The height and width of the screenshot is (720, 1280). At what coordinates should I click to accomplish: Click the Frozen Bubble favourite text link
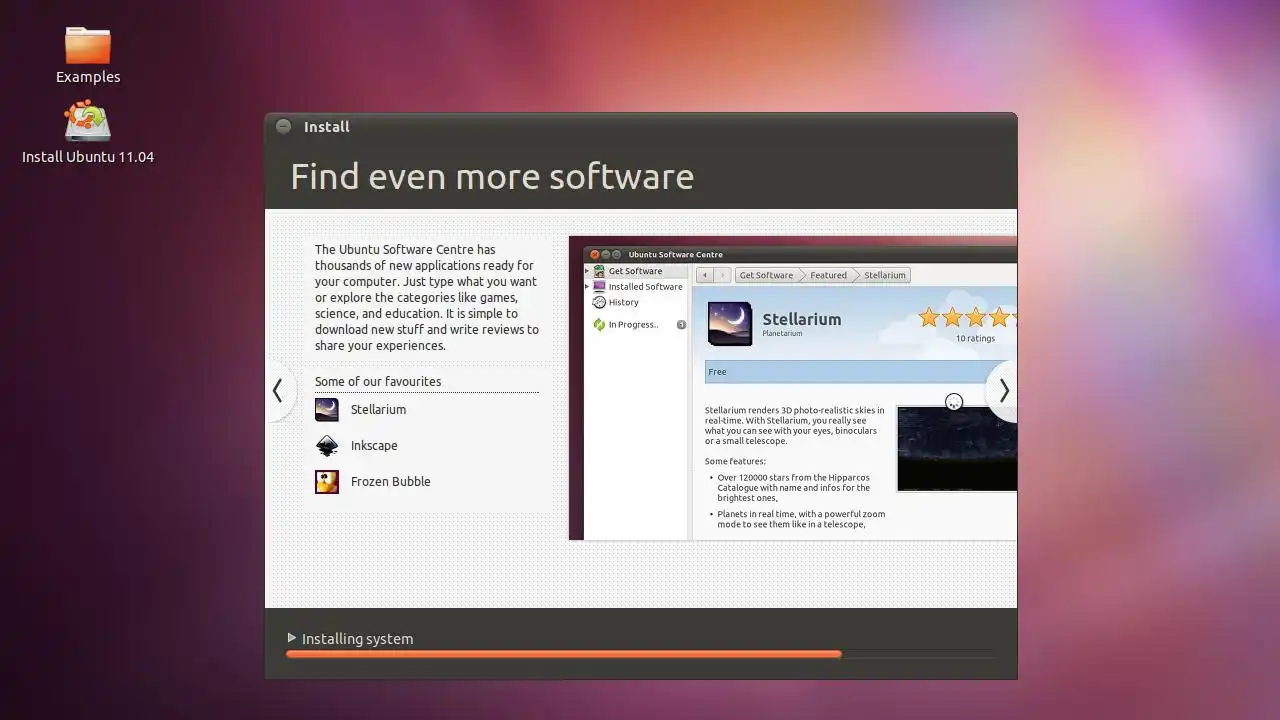tap(390, 482)
